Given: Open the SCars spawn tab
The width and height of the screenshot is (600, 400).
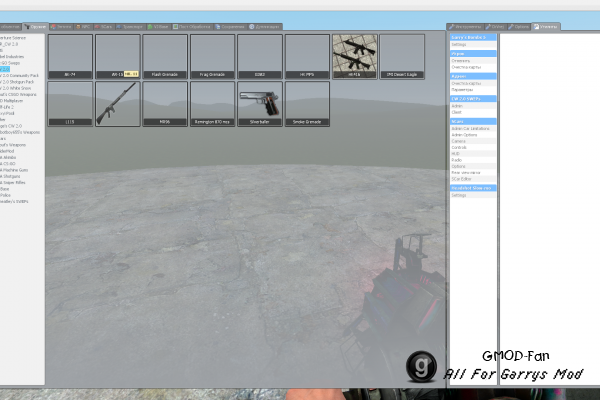Looking at the screenshot, I should pyautogui.click(x=103, y=27).
